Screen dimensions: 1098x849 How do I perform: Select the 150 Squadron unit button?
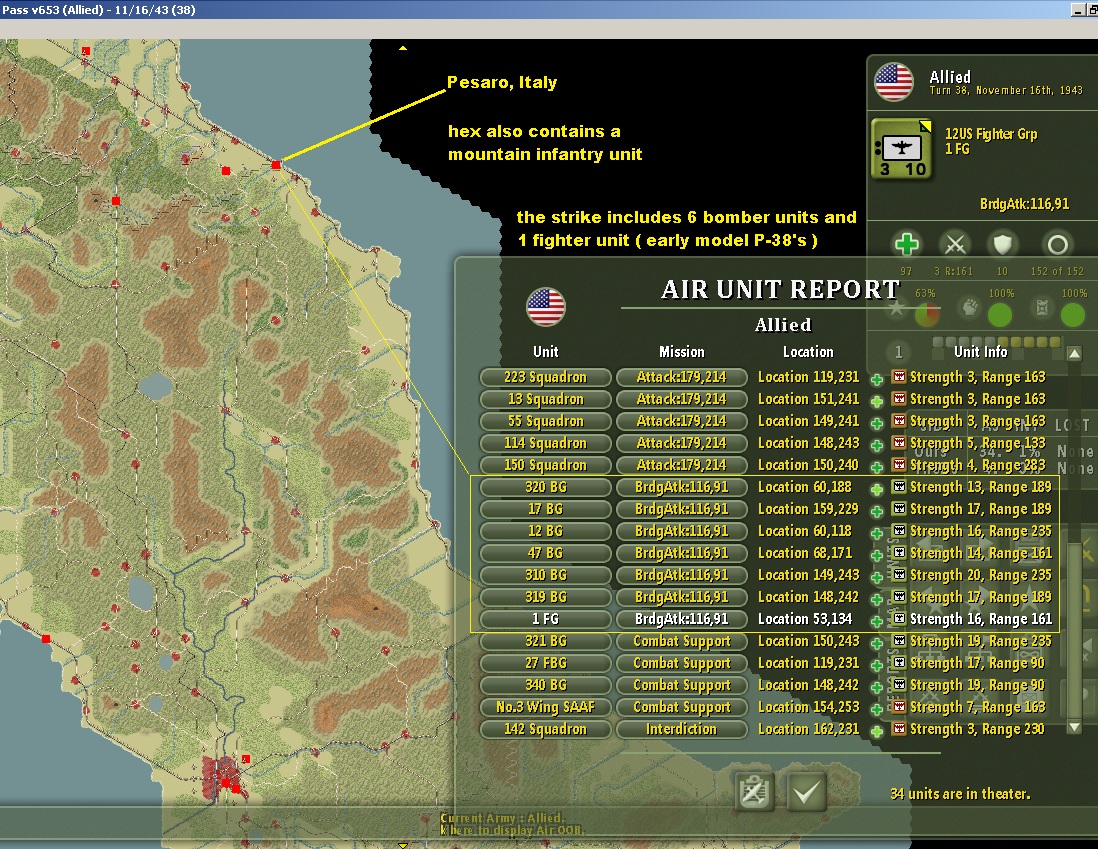point(545,465)
